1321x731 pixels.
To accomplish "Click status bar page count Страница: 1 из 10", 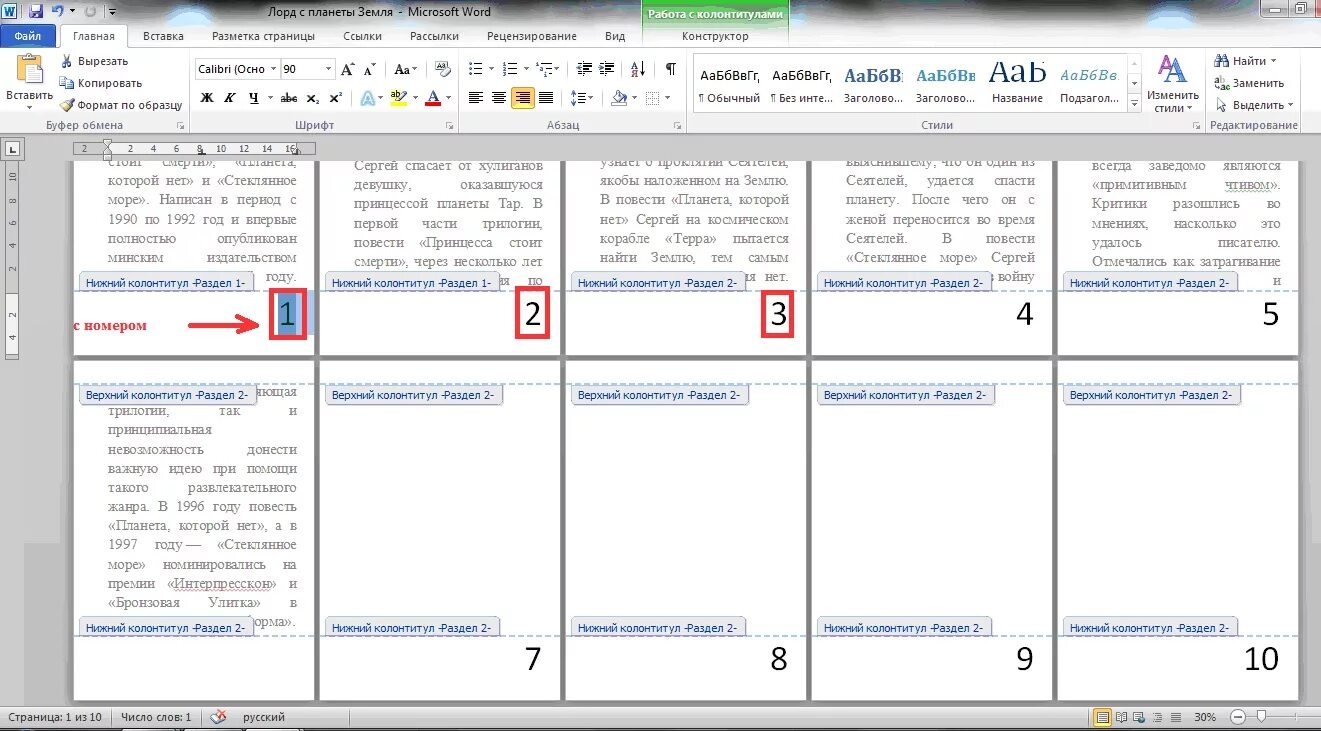I will point(55,717).
